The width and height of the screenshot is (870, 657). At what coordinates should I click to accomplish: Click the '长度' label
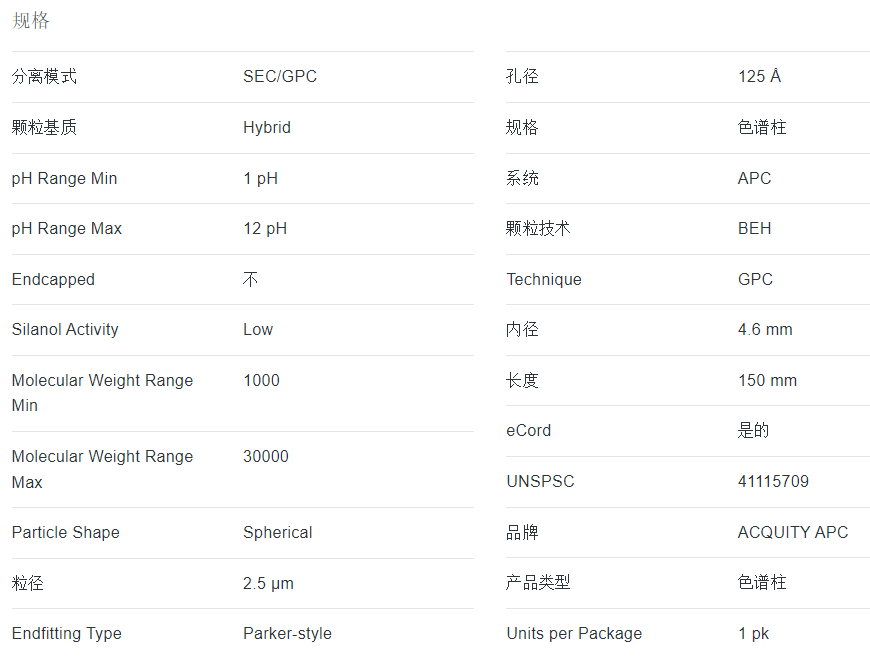click(522, 380)
